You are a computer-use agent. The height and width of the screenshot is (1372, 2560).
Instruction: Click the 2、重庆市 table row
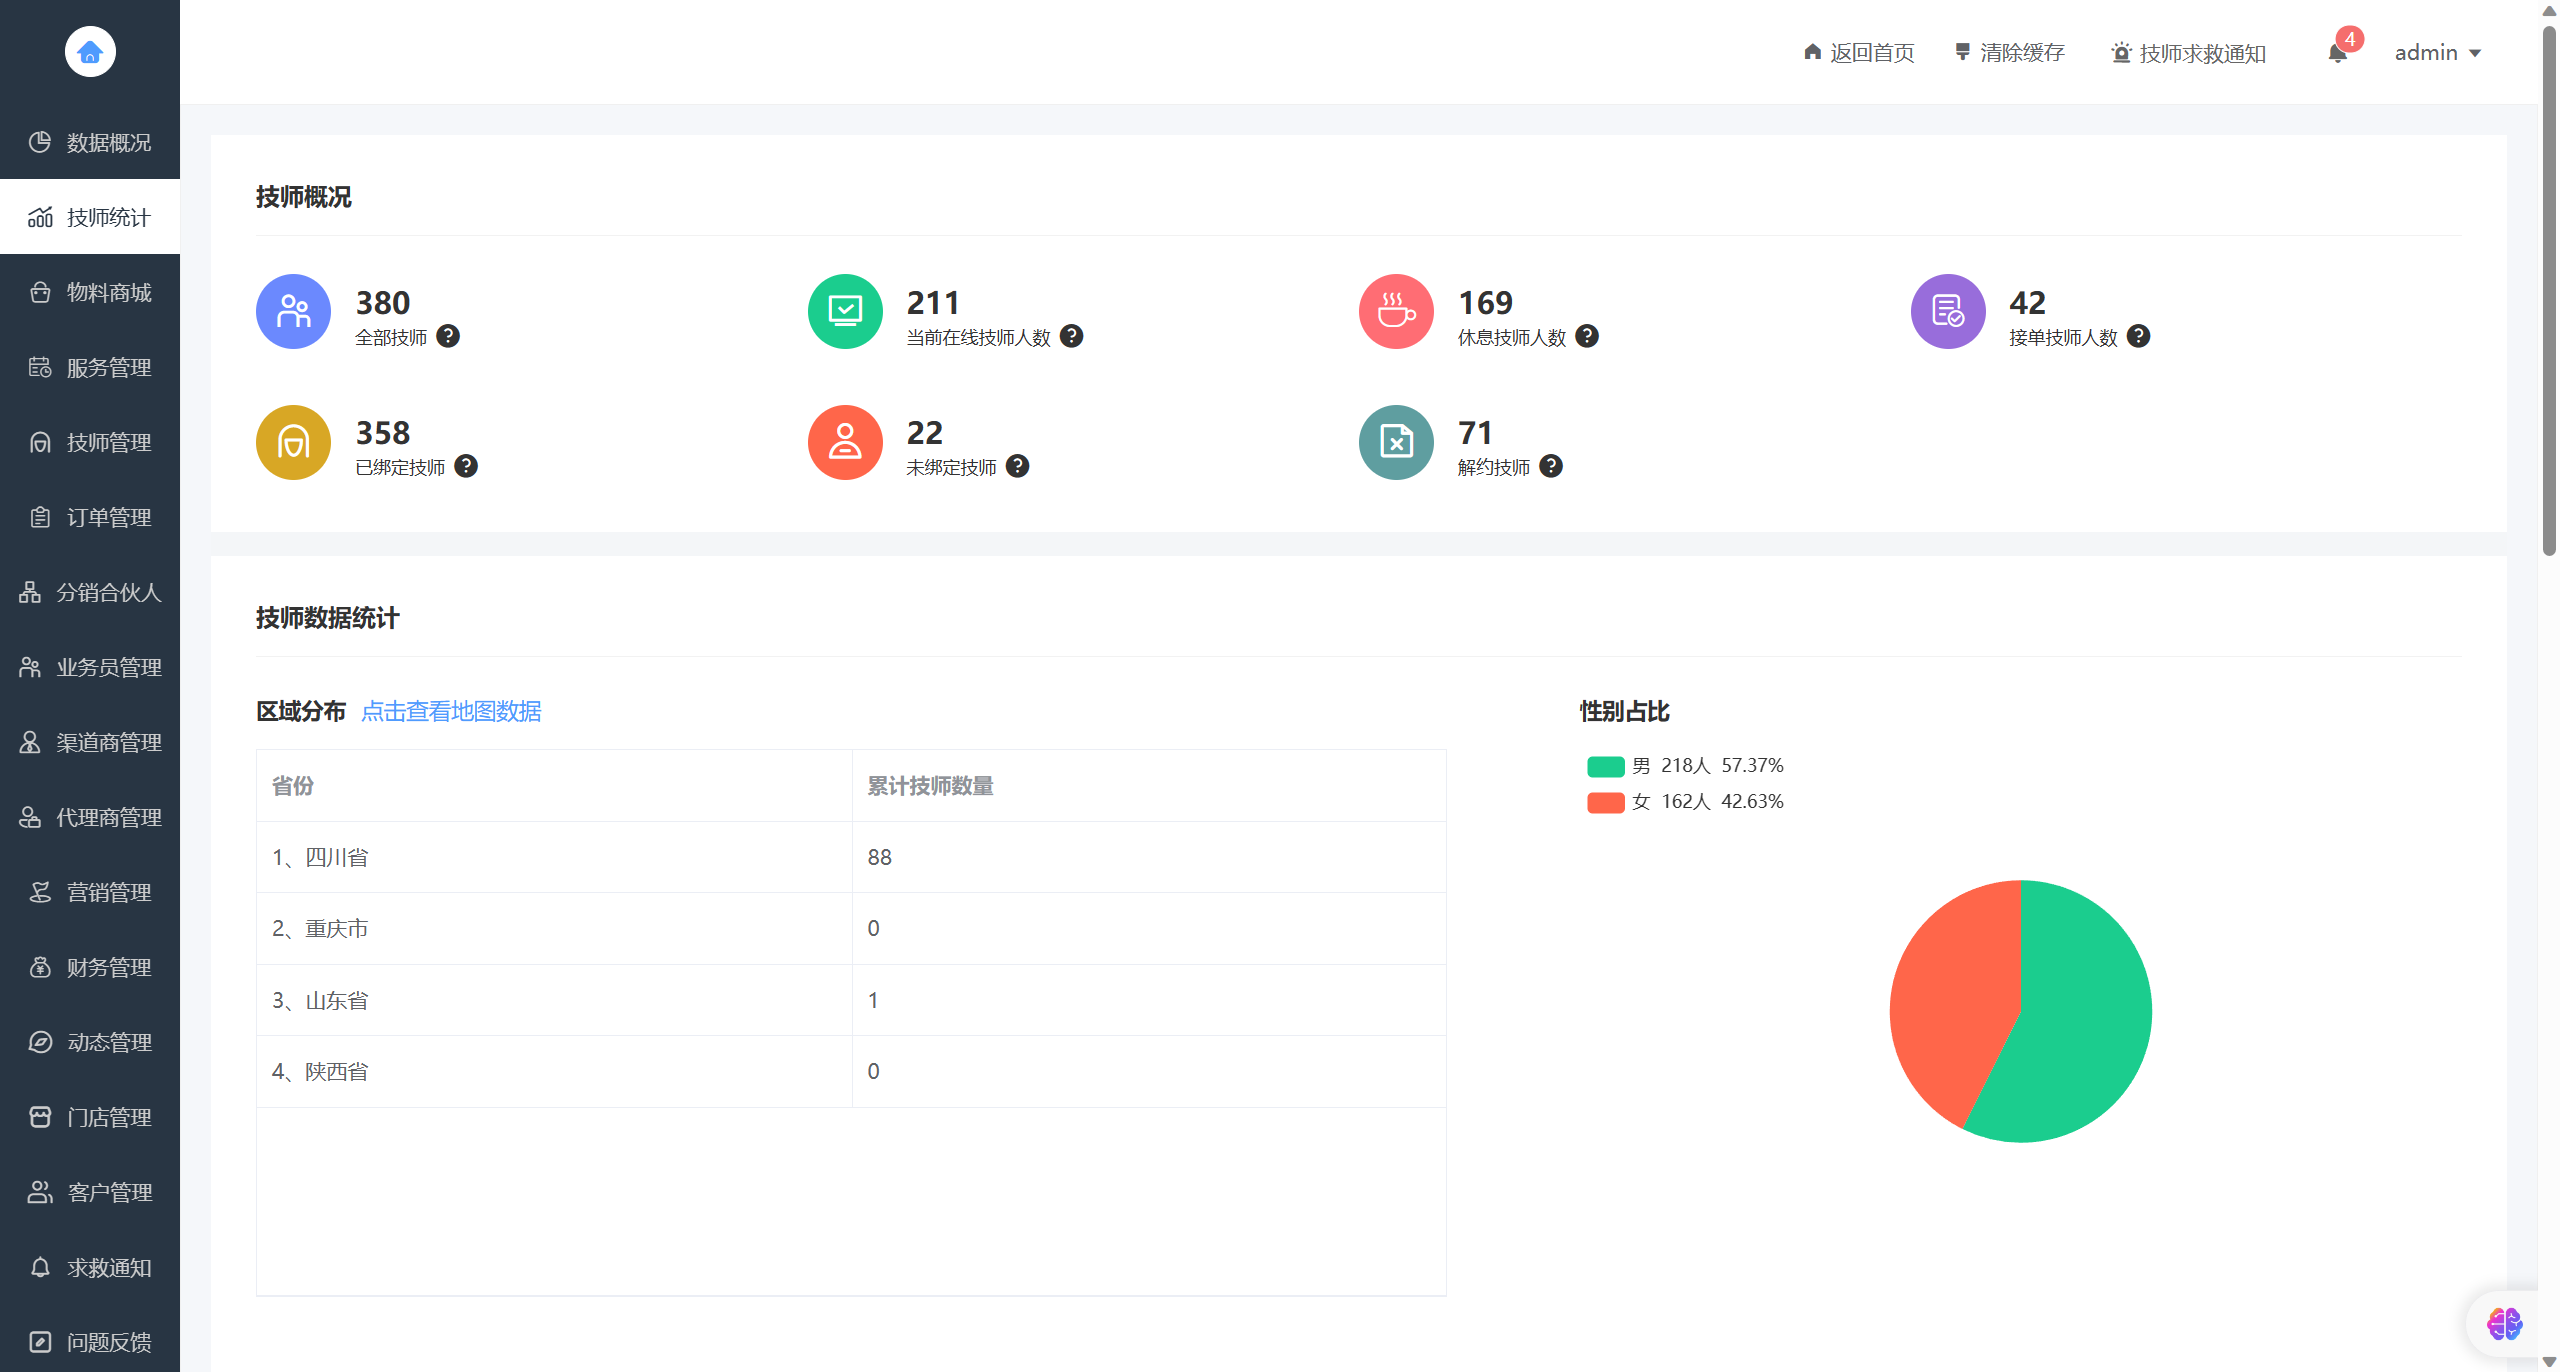(x=851, y=928)
